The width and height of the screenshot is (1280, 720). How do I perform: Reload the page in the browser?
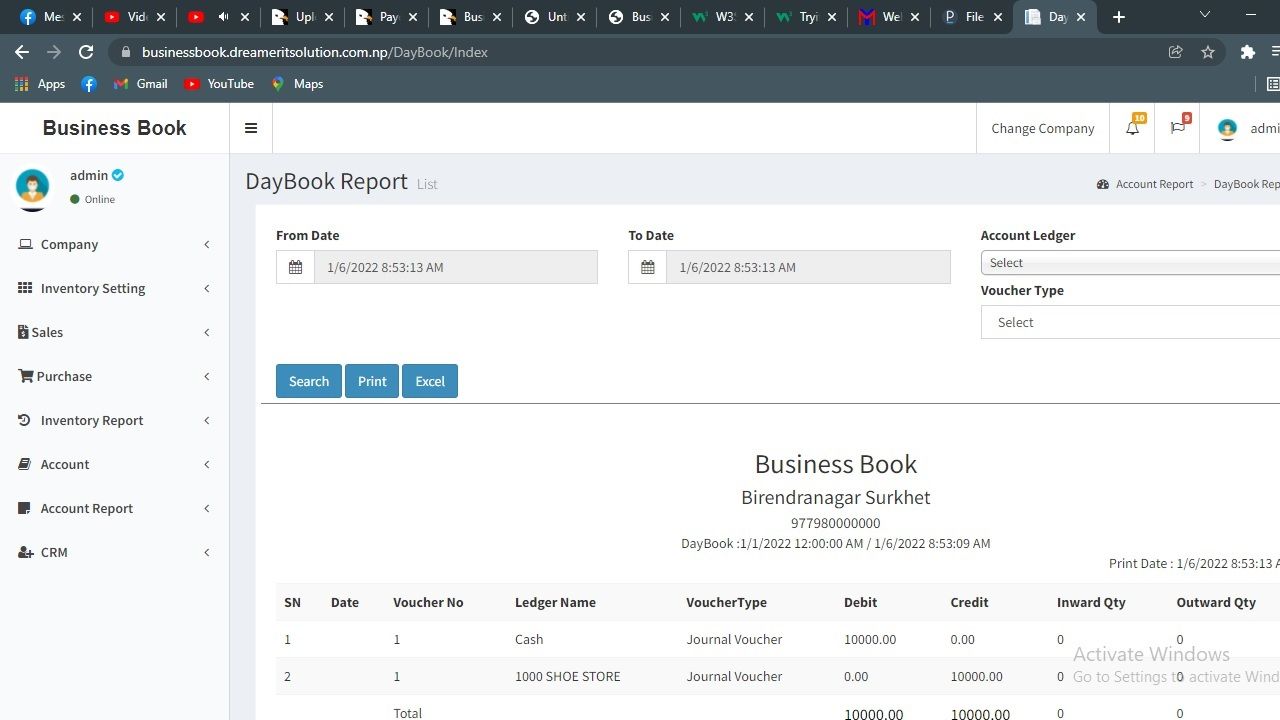click(x=86, y=52)
